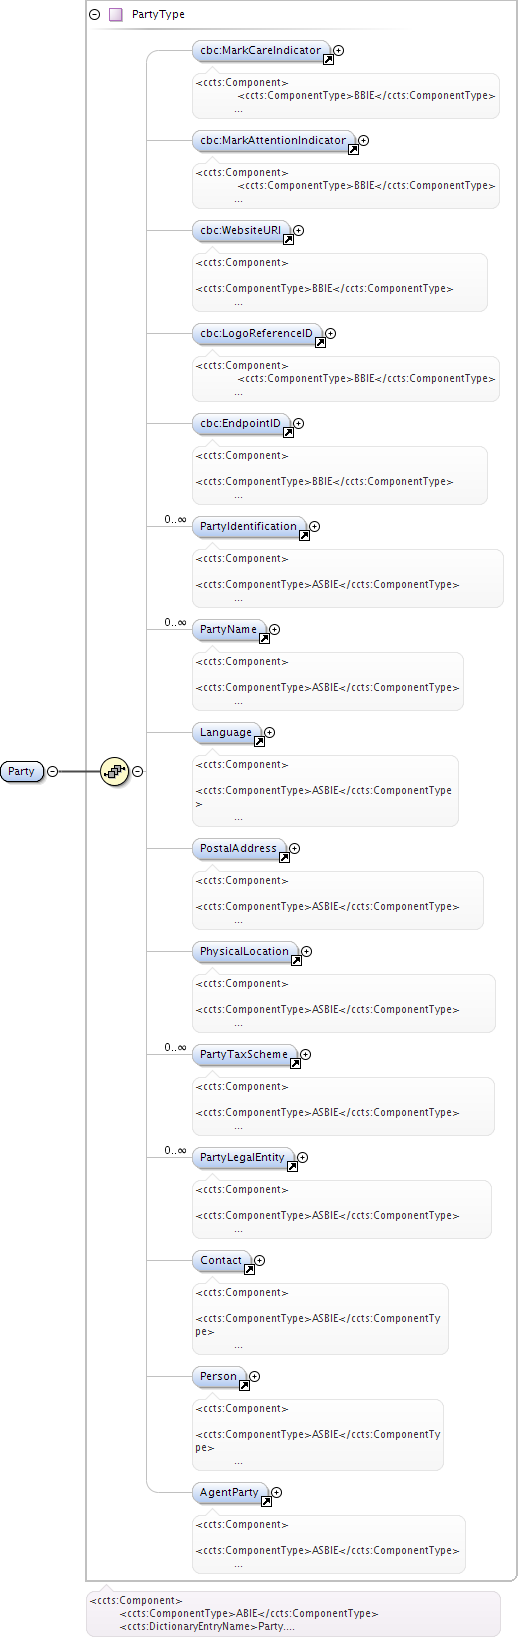Image resolution: width=519 pixels, height=1640 pixels.
Task: Select the Language element node
Action: [227, 733]
